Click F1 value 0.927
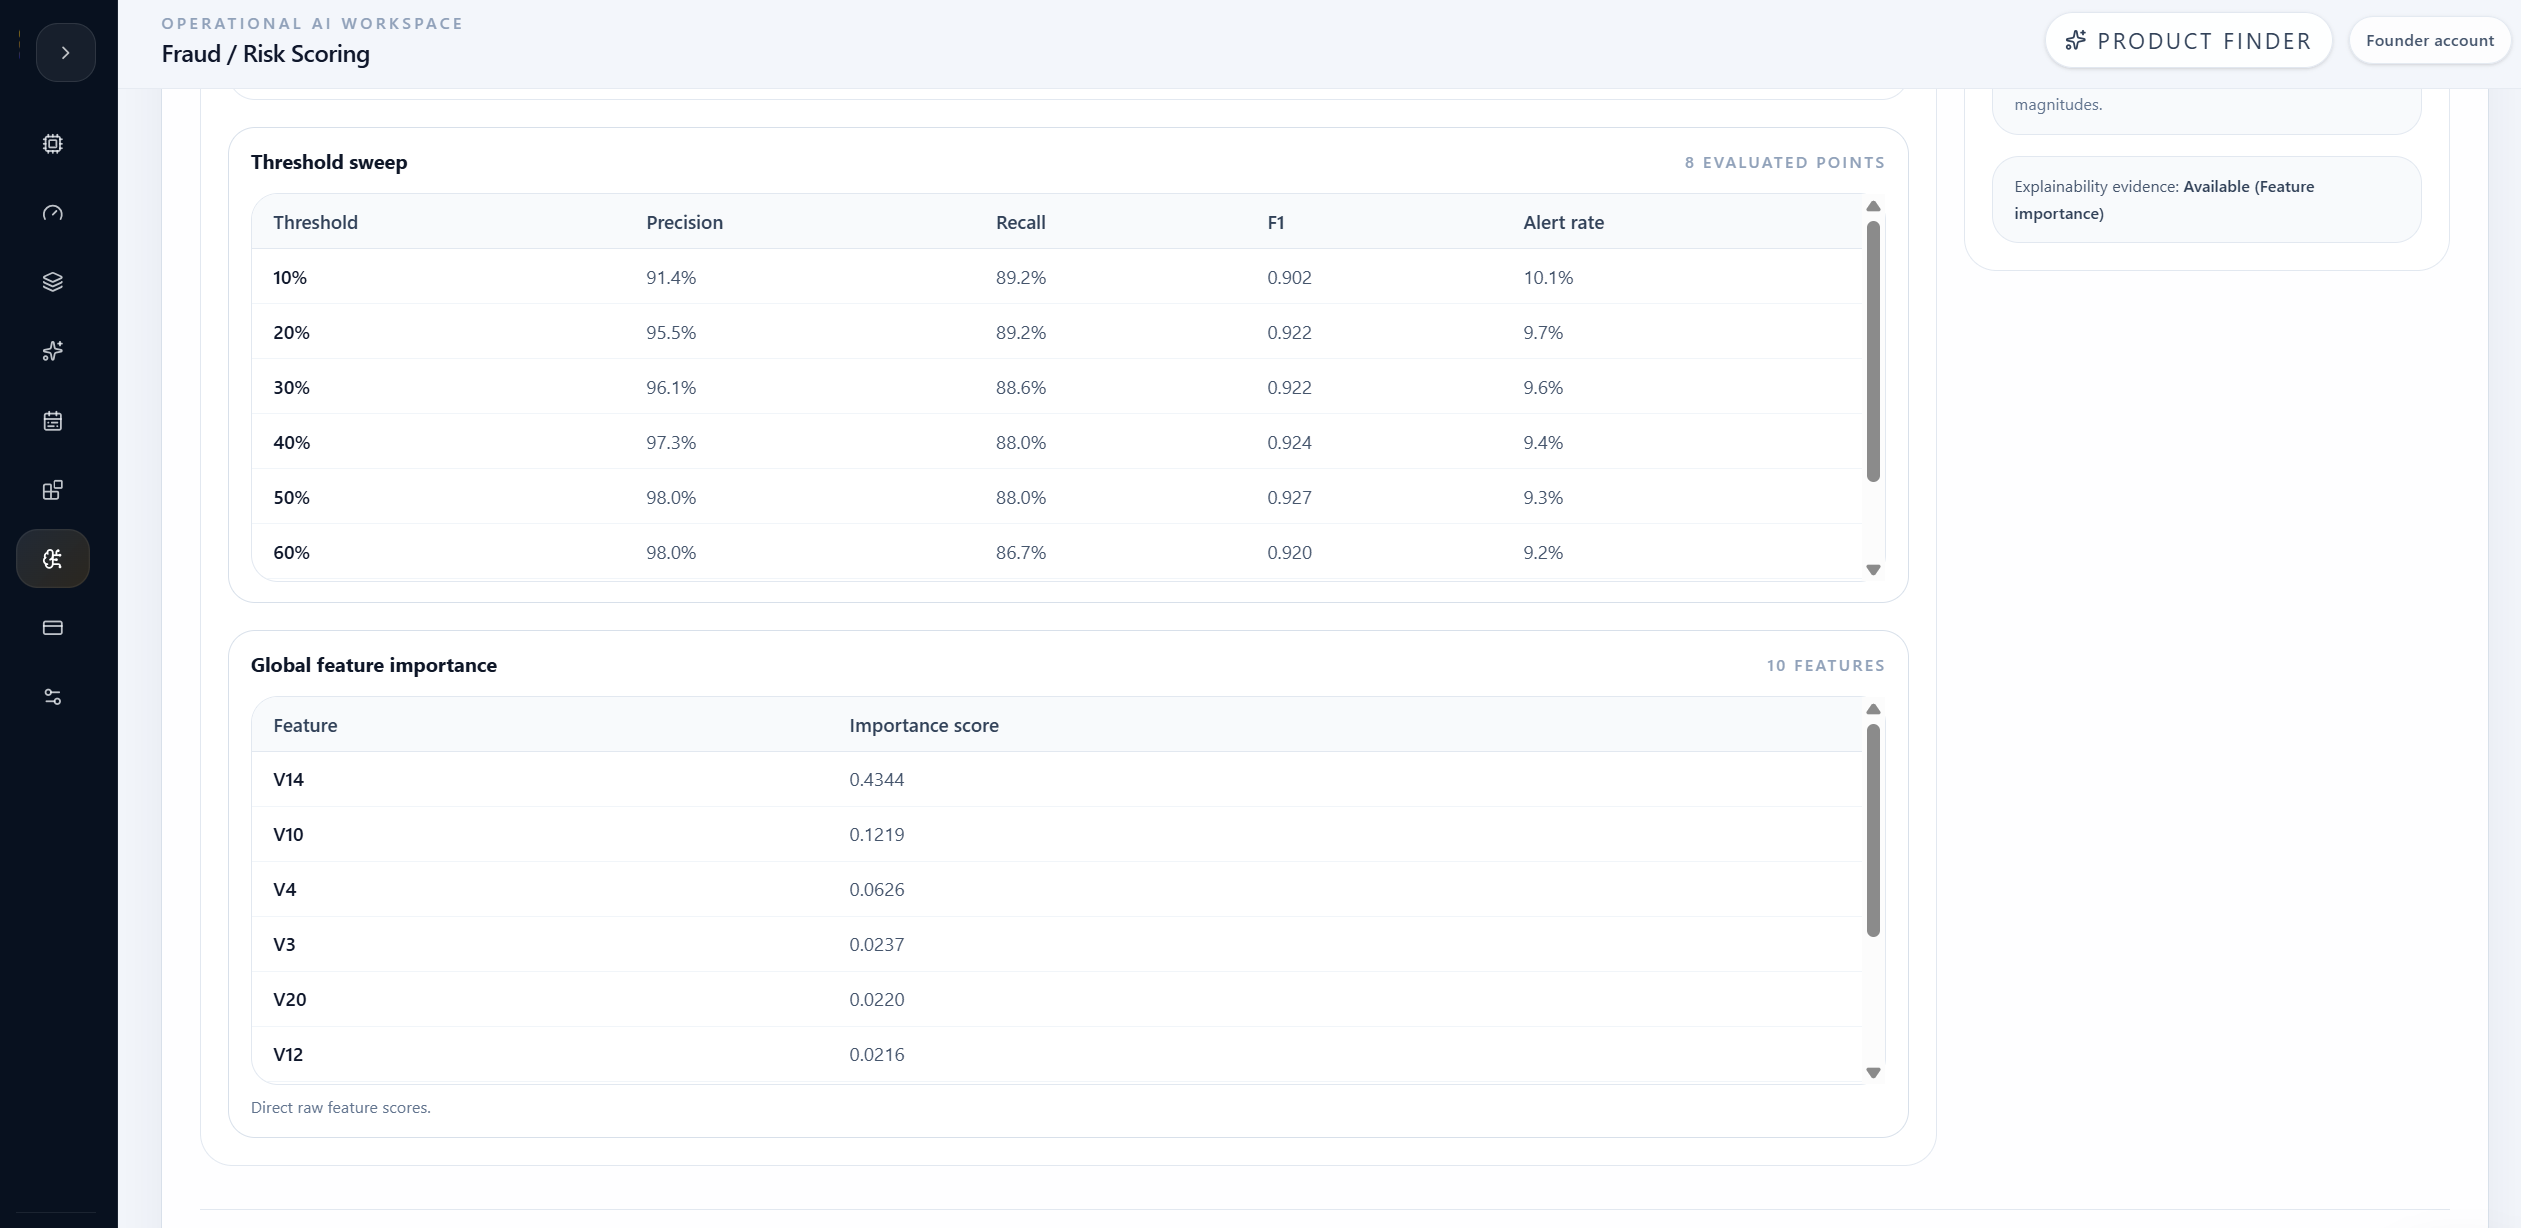Screen dimensions: 2521x1228 tap(1289, 497)
